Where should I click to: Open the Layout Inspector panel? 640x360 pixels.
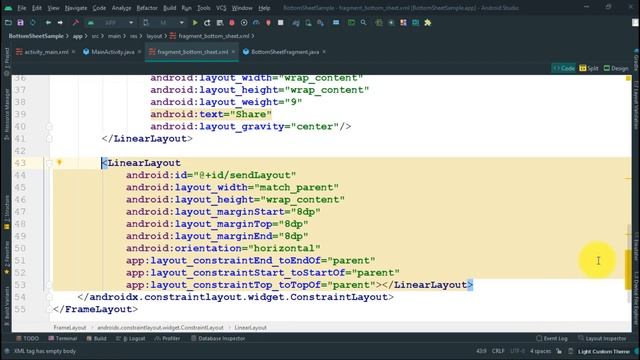602,338
